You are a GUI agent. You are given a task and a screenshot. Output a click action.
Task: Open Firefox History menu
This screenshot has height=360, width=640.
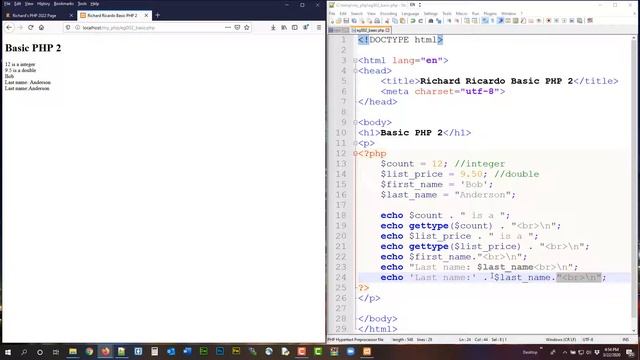(43, 4)
